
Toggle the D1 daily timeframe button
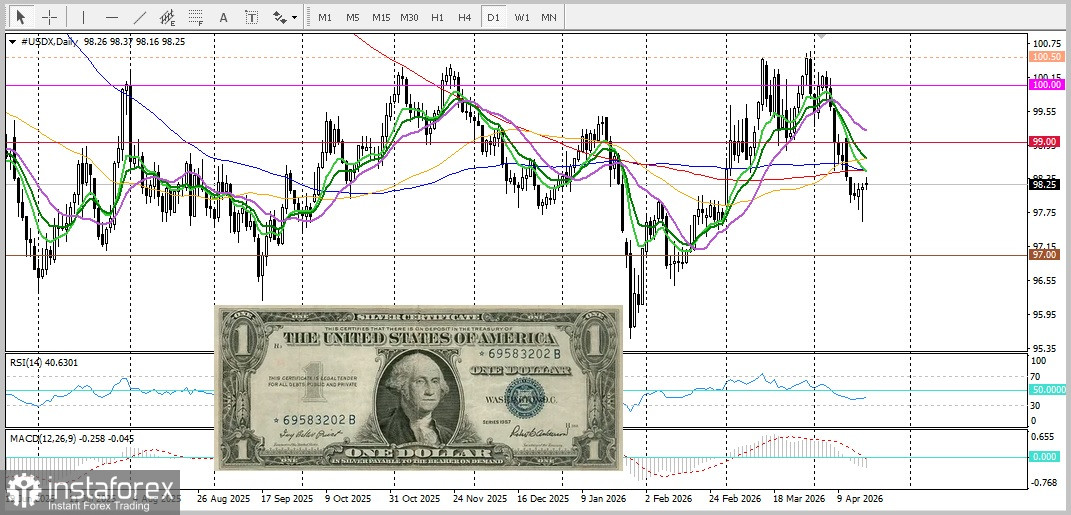[493, 17]
